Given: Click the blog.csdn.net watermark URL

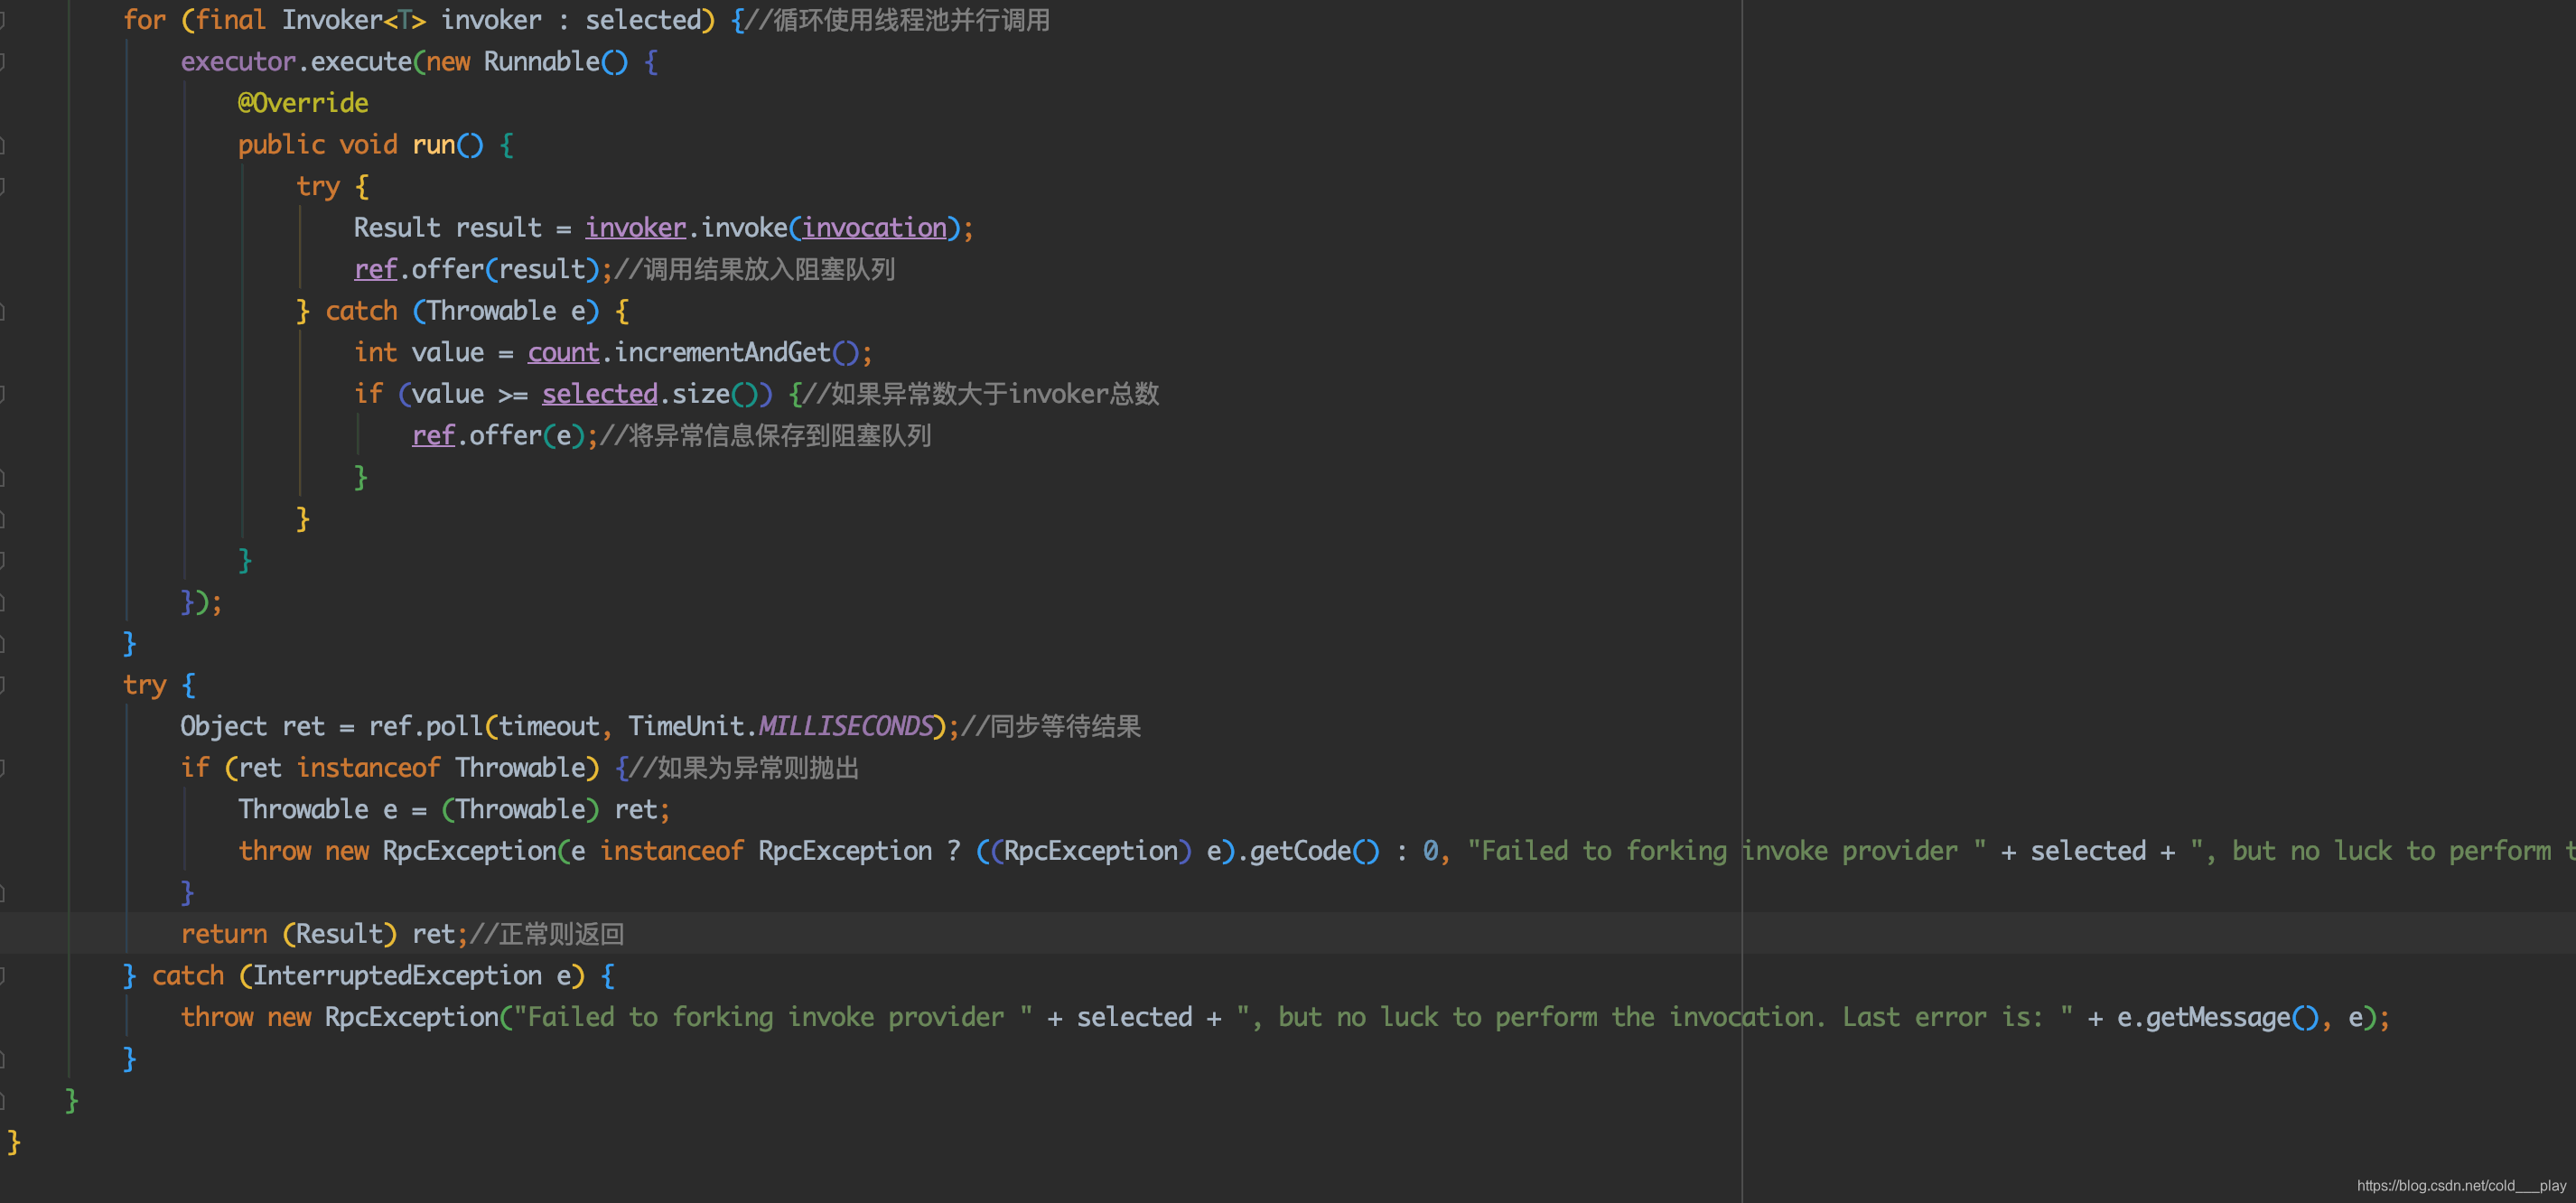Looking at the screenshot, I should [2460, 1185].
